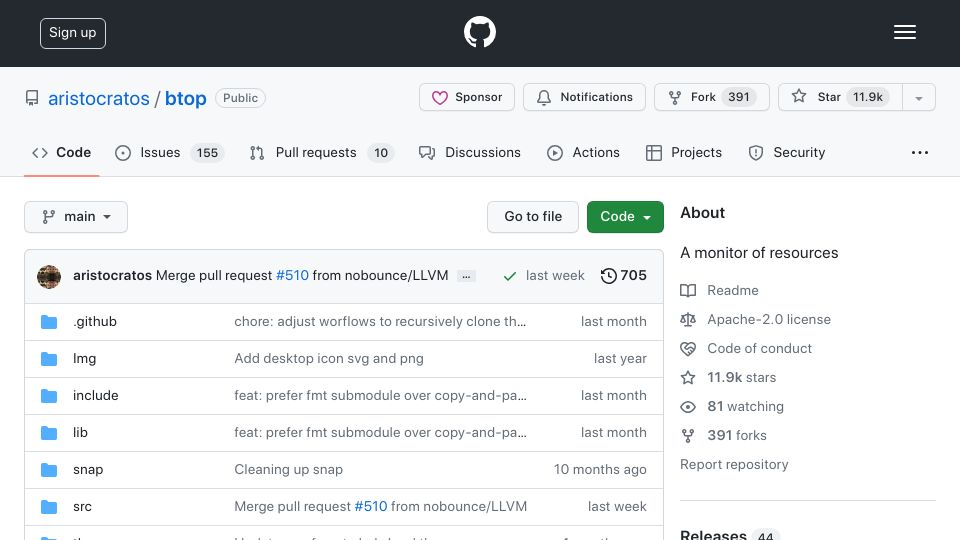This screenshot has height=540, width=960.
Task: Open the aristocratos owner profile link
Action: (x=99, y=98)
